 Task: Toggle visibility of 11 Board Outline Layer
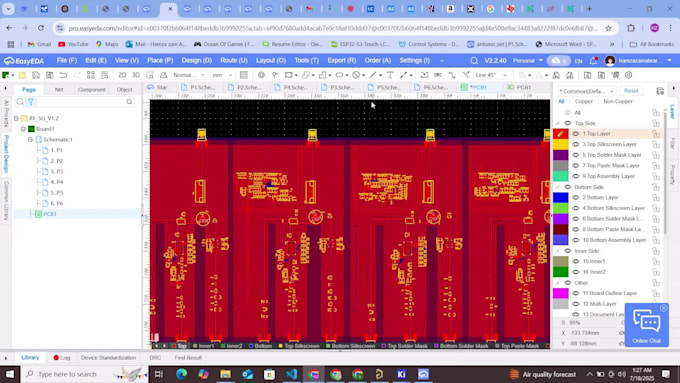click(575, 293)
